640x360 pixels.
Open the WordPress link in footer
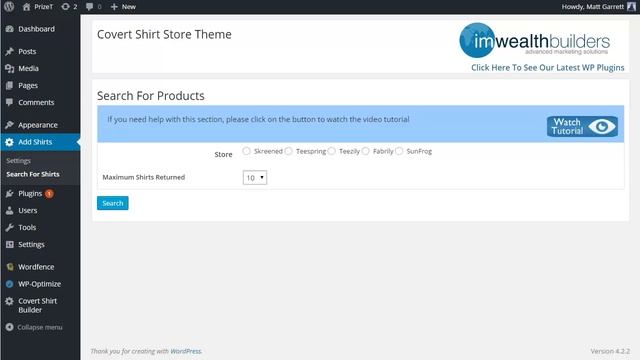point(186,351)
